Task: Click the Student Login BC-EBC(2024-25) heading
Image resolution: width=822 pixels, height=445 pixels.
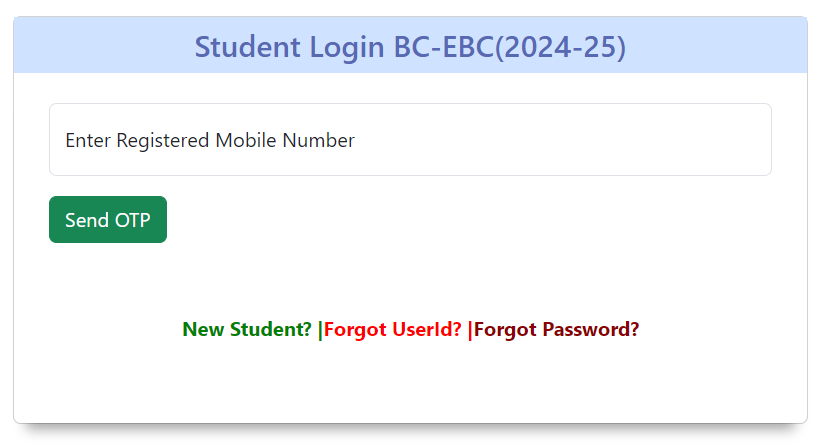Action: pos(410,46)
